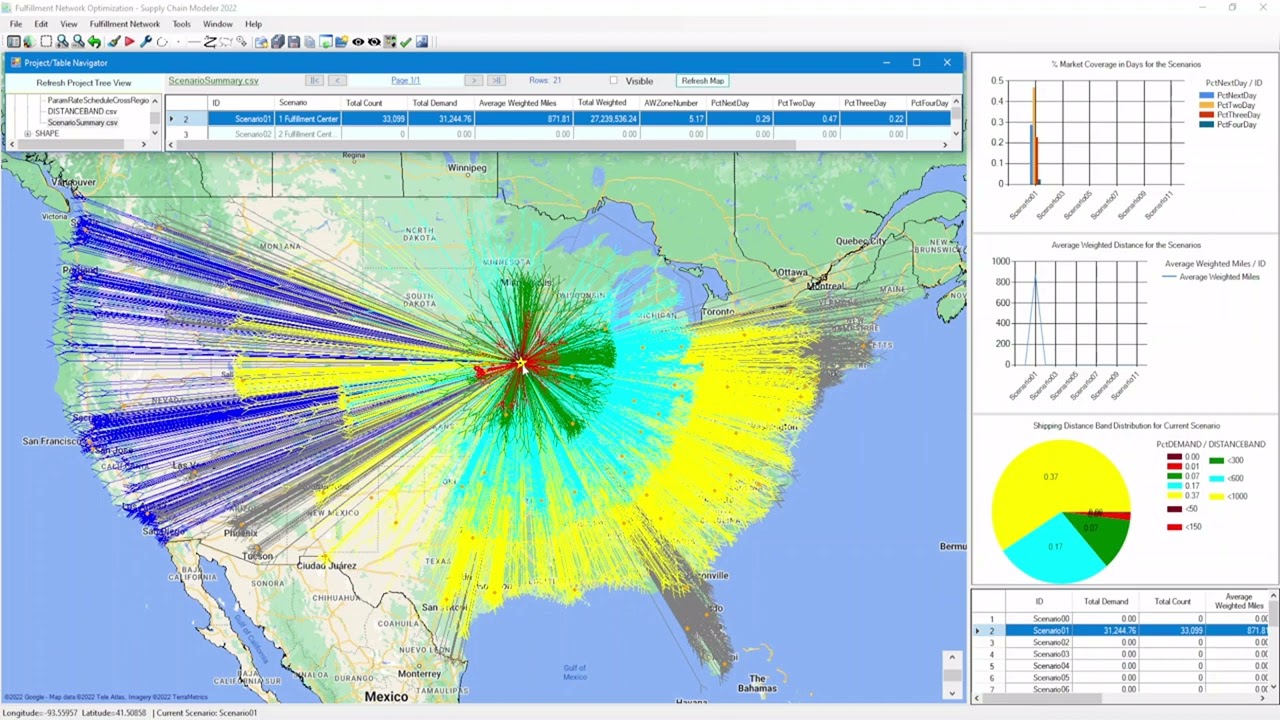This screenshot has height=720, width=1280.
Task: Select ParamRateScheduleCrossRegio tree item
Action: tap(98, 101)
